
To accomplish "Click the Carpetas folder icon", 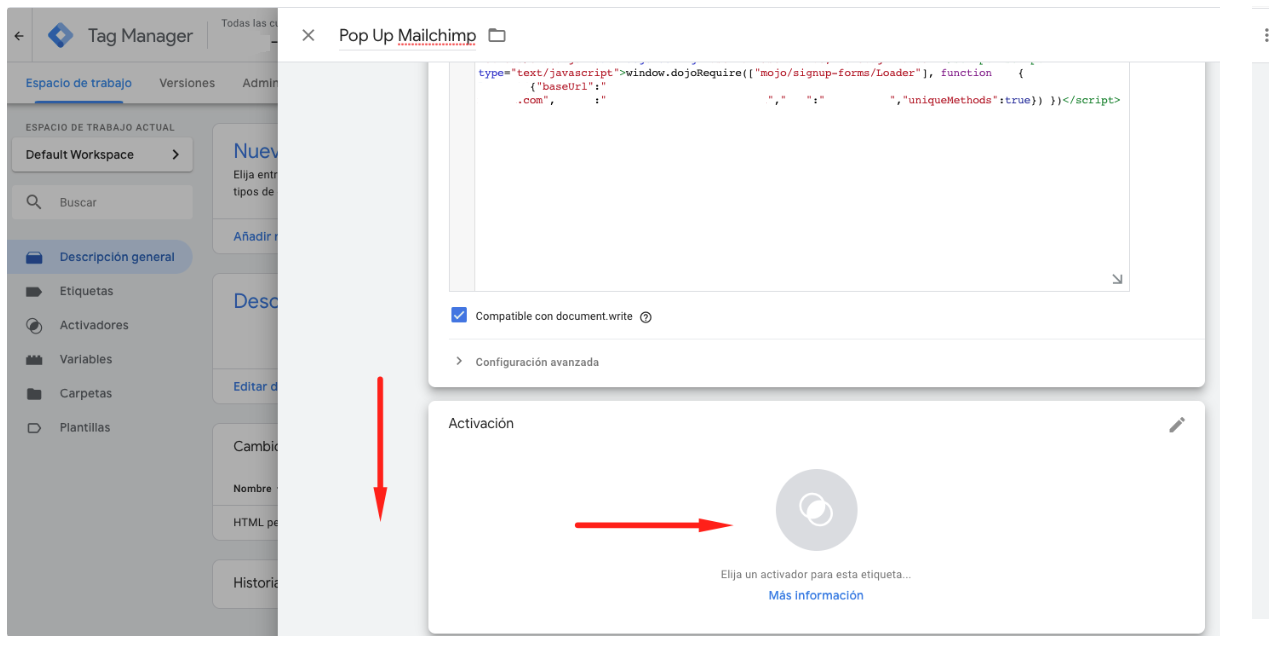I will tap(34, 393).
